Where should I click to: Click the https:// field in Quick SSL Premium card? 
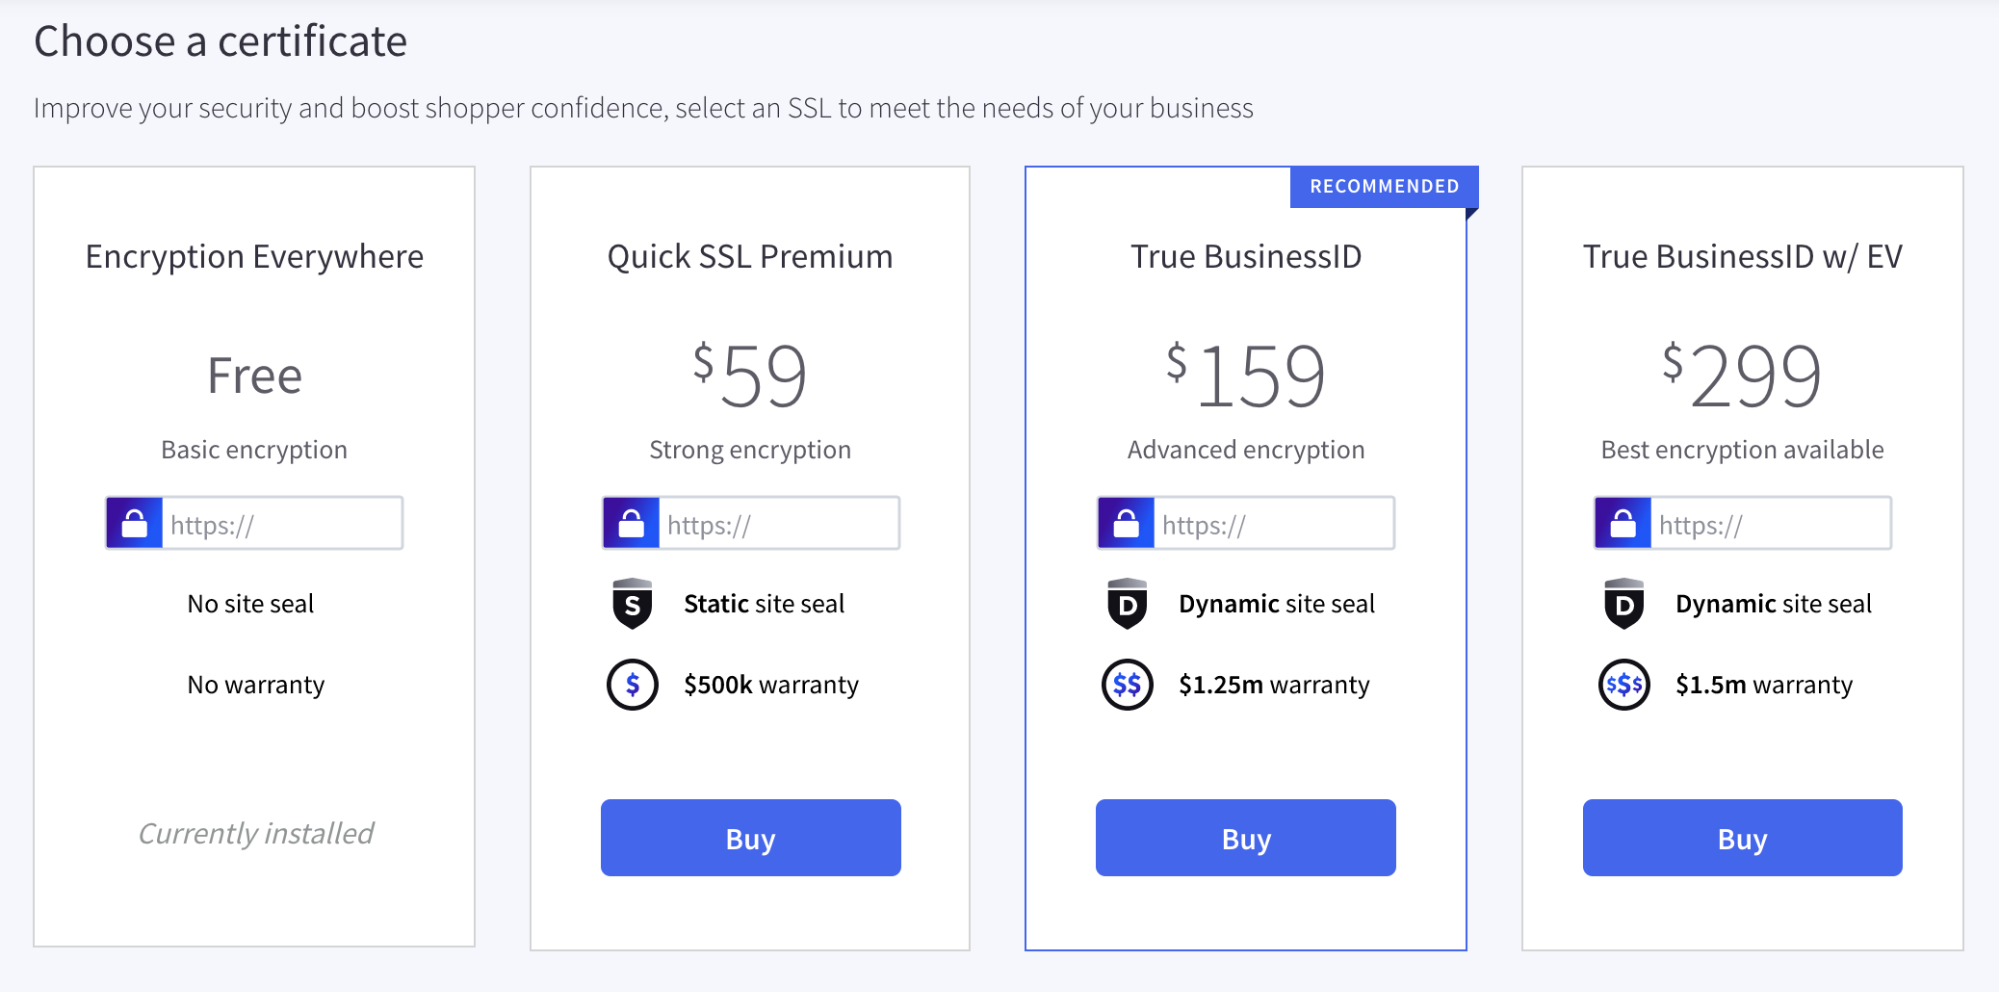(778, 524)
